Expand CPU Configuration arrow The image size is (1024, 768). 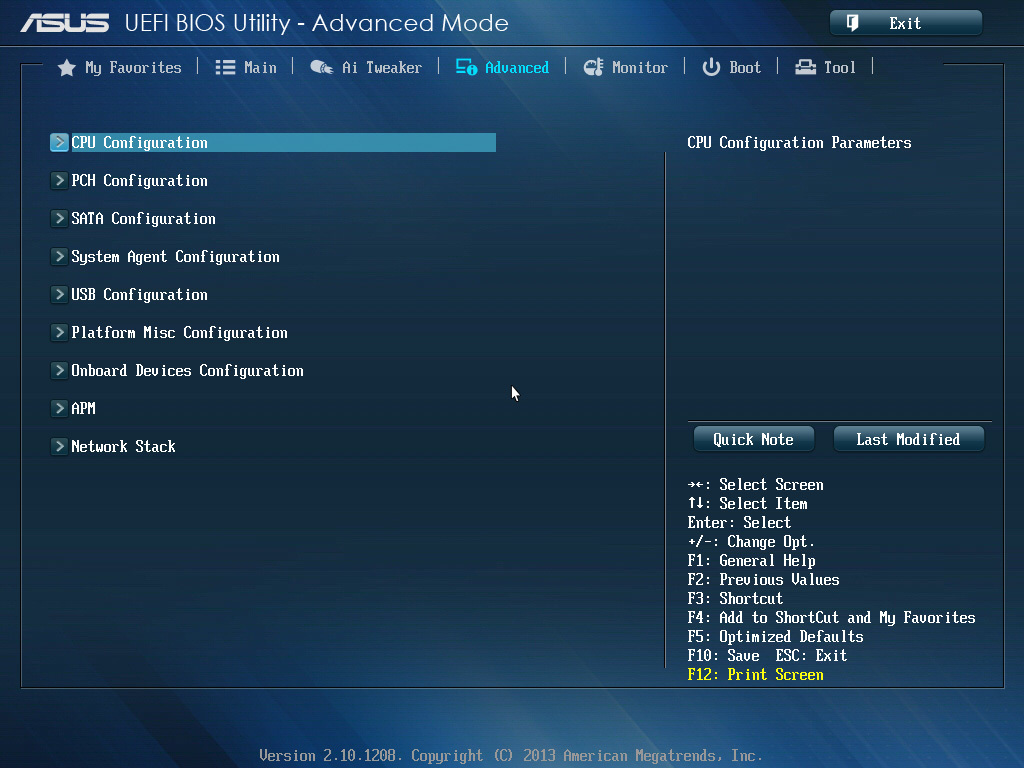[x=59, y=143]
